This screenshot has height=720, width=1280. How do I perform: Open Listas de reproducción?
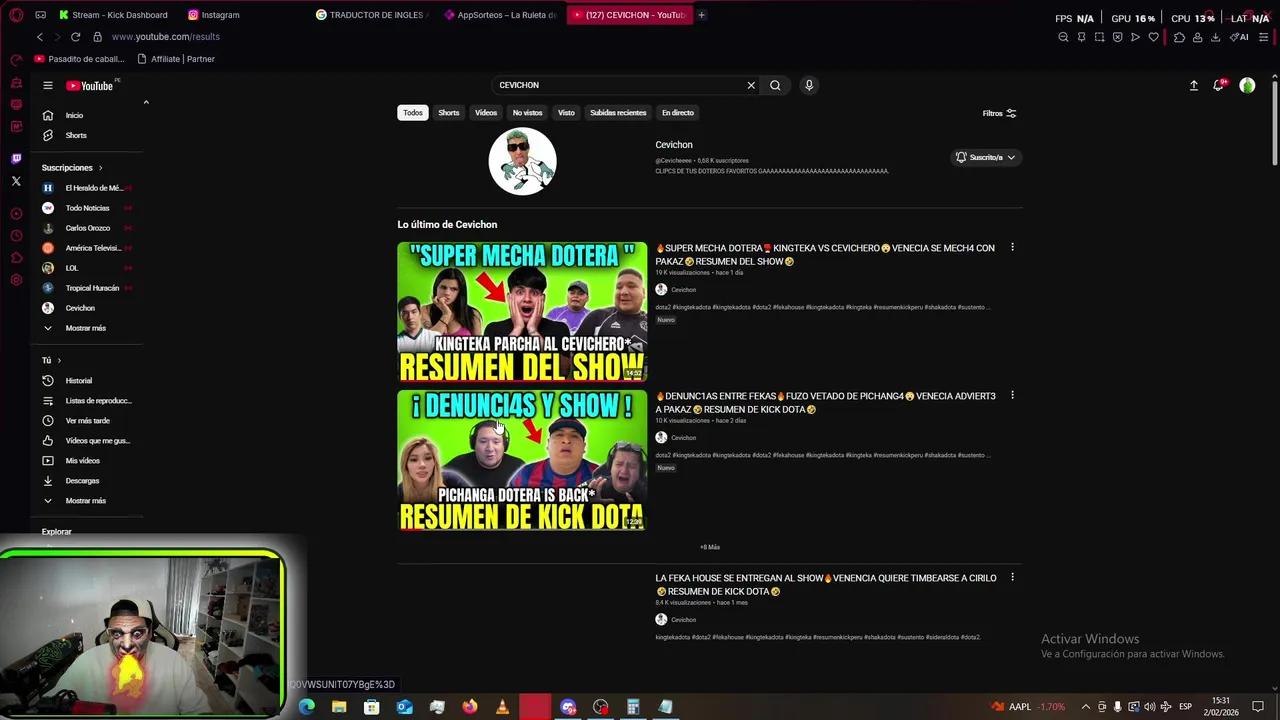coord(87,400)
